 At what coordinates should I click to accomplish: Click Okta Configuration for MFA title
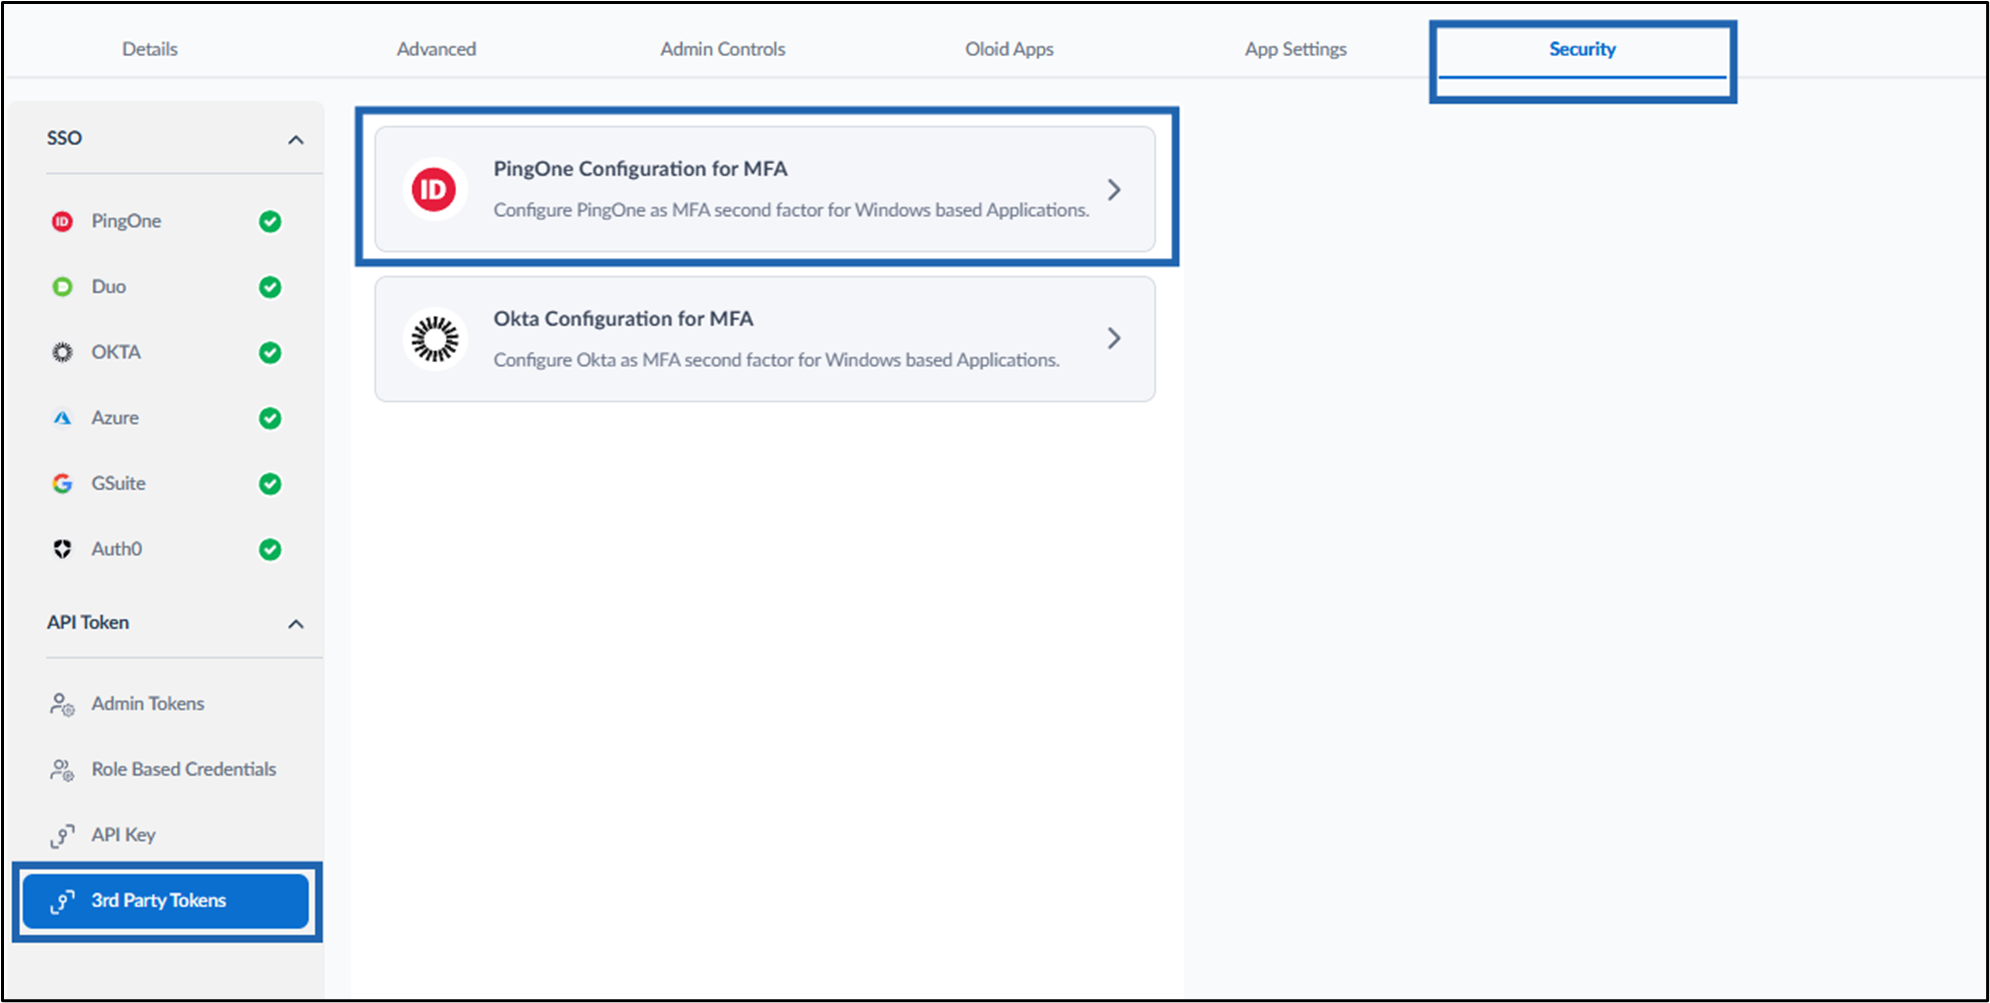point(623,319)
